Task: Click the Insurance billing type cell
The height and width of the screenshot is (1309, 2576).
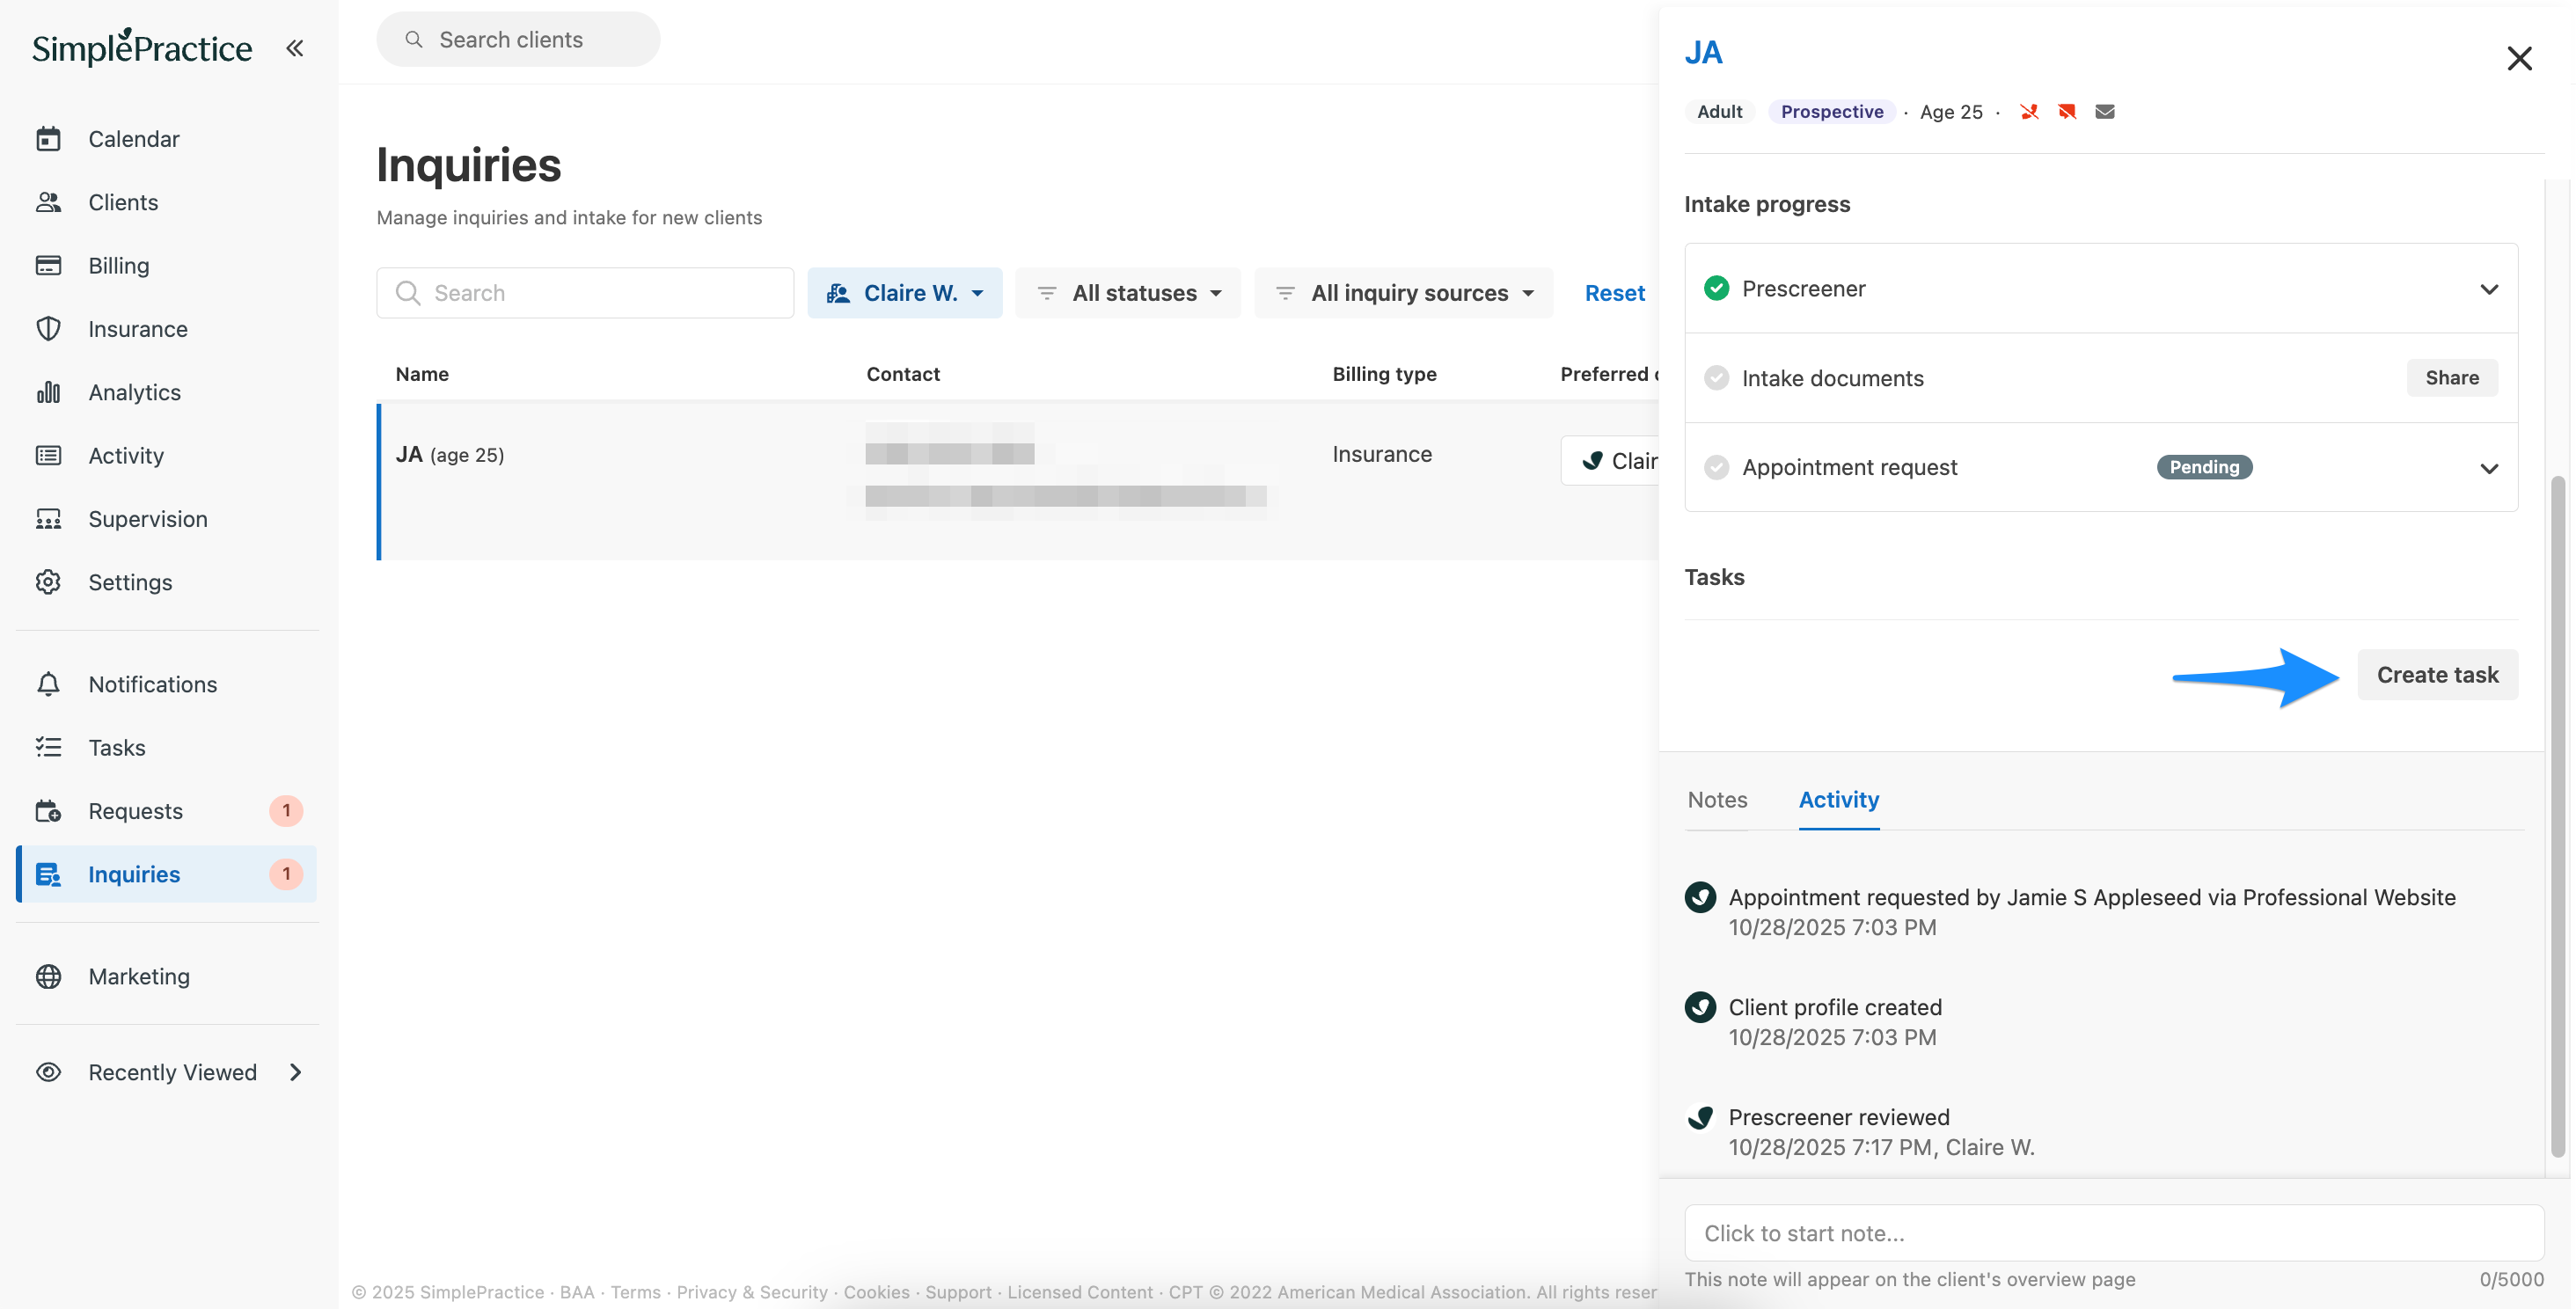Action: 1382,454
